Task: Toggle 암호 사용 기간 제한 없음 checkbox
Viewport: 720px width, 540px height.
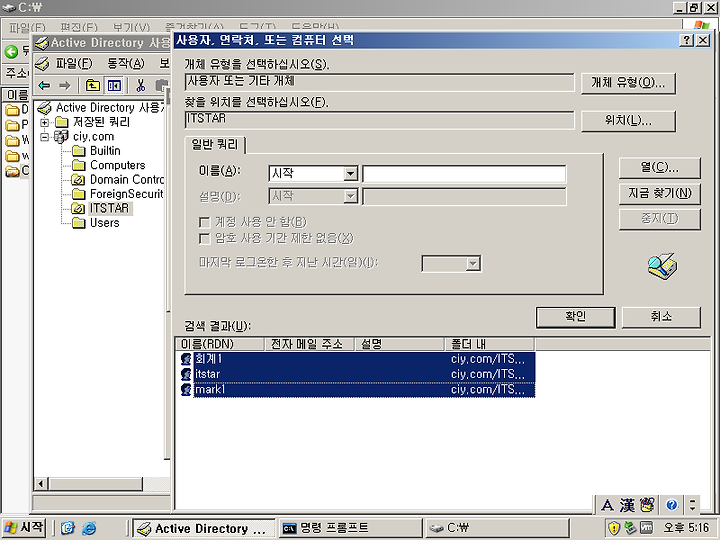Action: pos(204,239)
